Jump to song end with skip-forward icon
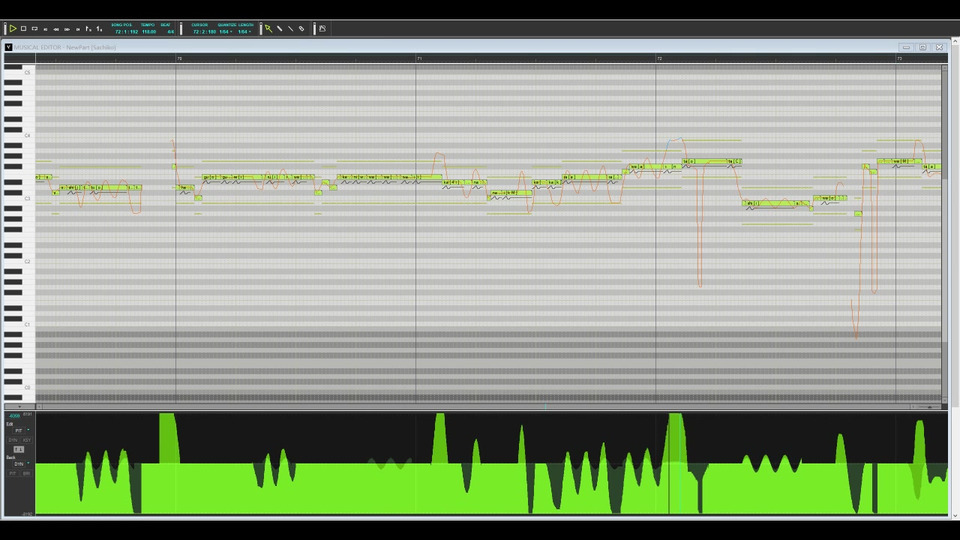This screenshot has width=960, height=540. (78, 29)
